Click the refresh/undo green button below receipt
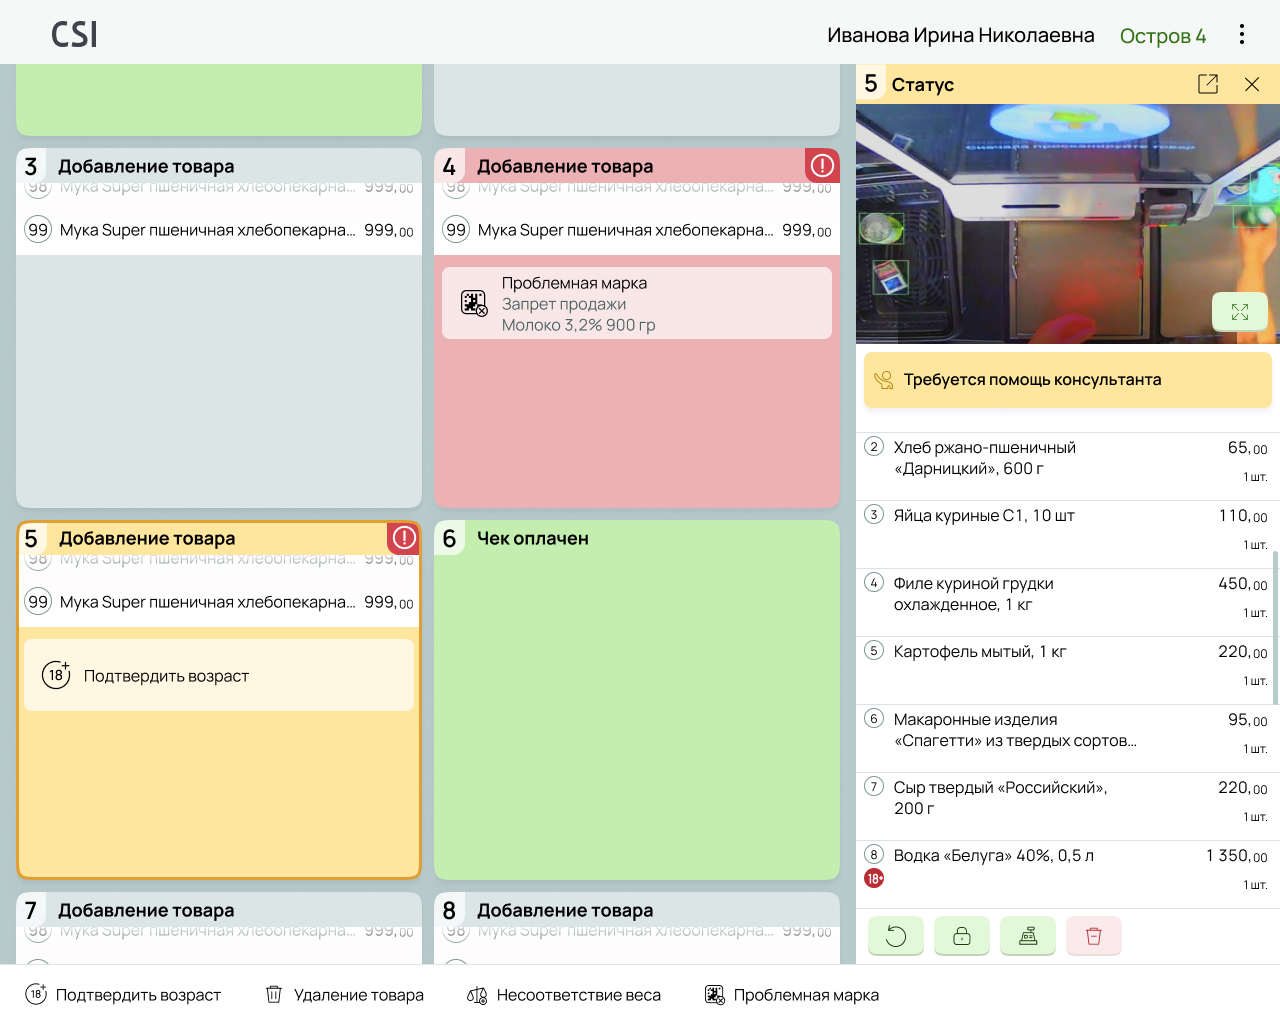This screenshot has height=1024, width=1280. pyautogui.click(x=896, y=936)
